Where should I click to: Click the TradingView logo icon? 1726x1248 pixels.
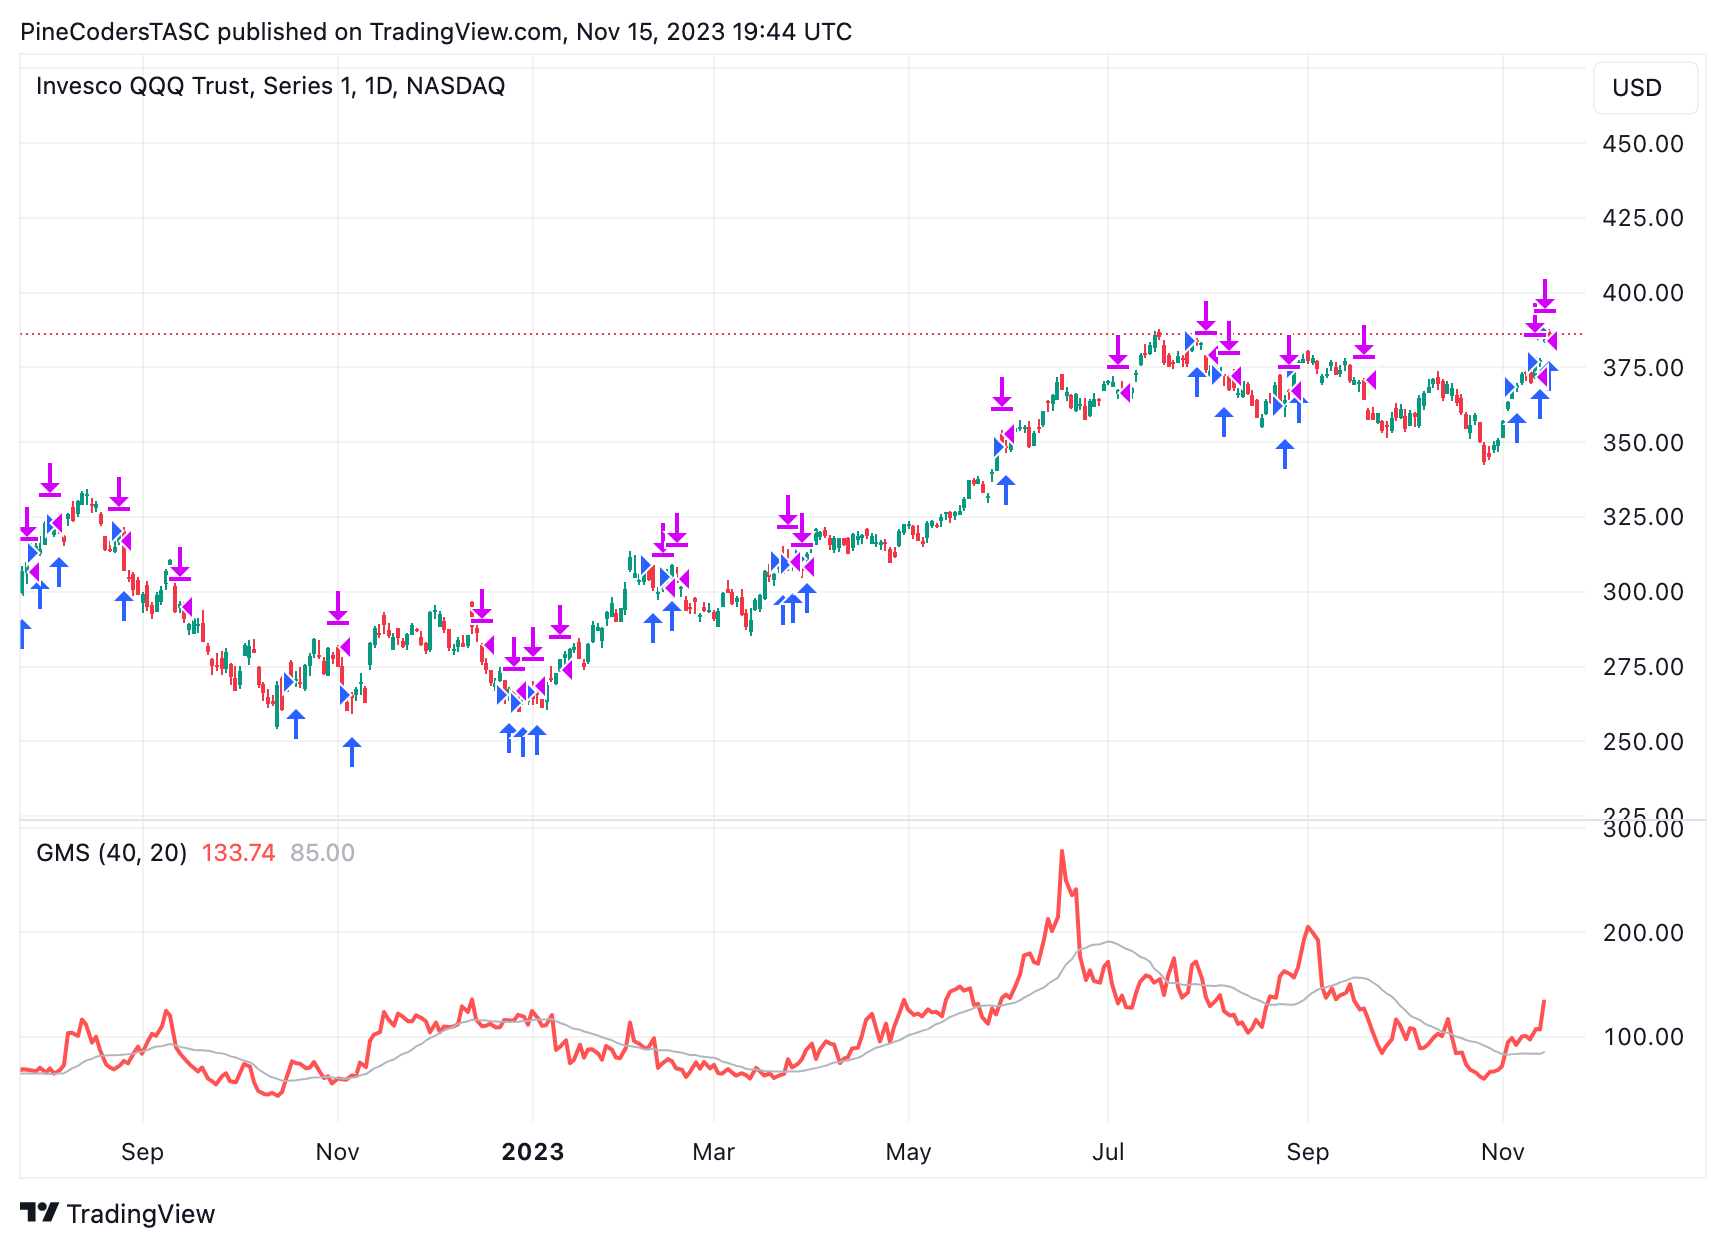[x=40, y=1213]
